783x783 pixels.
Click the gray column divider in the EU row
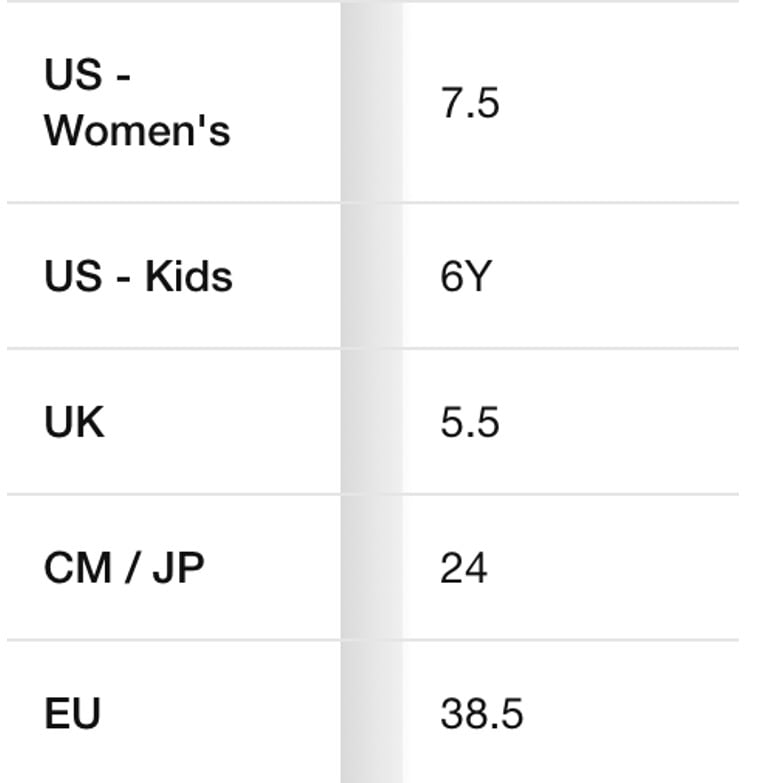[372, 712]
